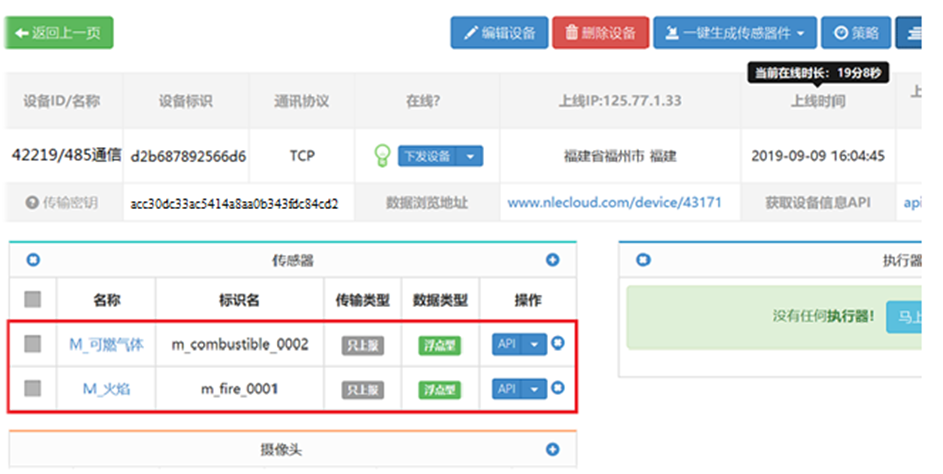Viewport: 943px width, 474px height.
Task: Add a sensor with plus icon
Action: pos(553,260)
